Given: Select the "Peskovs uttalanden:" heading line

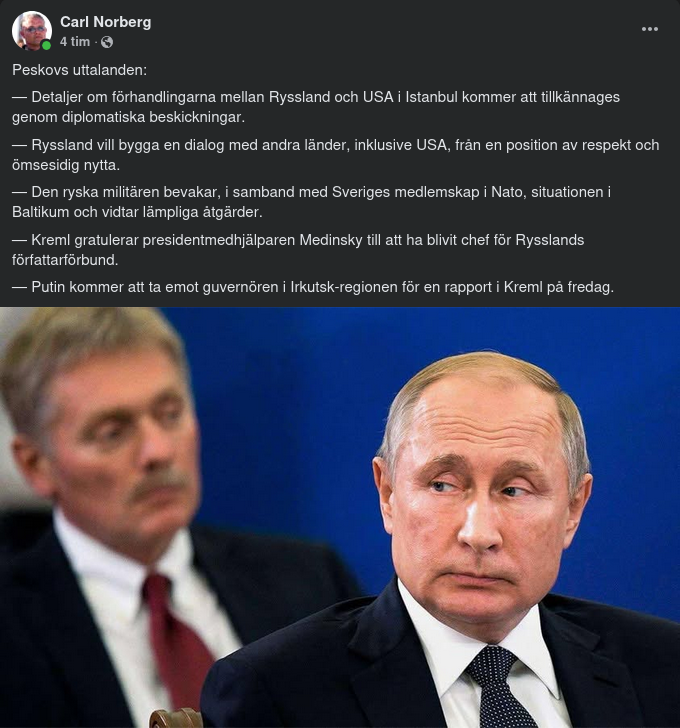Looking at the screenshot, I should [x=79, y=70].
